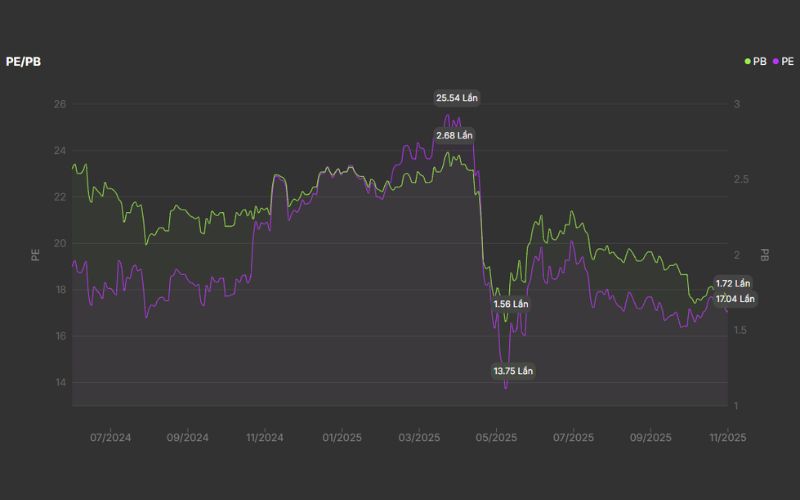Click the 25.54 Lần peak label
The image size is (800, 500).
[457, 98]
